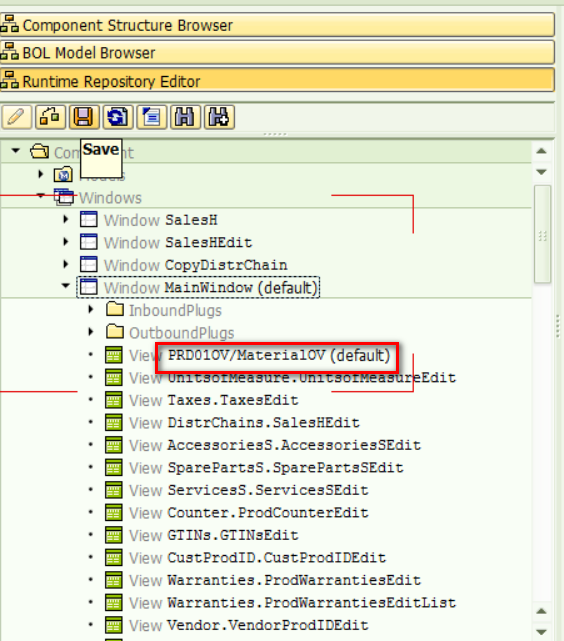Expand the Window SalesH node
Viewport: 564px width, 641px height.
point(66,220)
